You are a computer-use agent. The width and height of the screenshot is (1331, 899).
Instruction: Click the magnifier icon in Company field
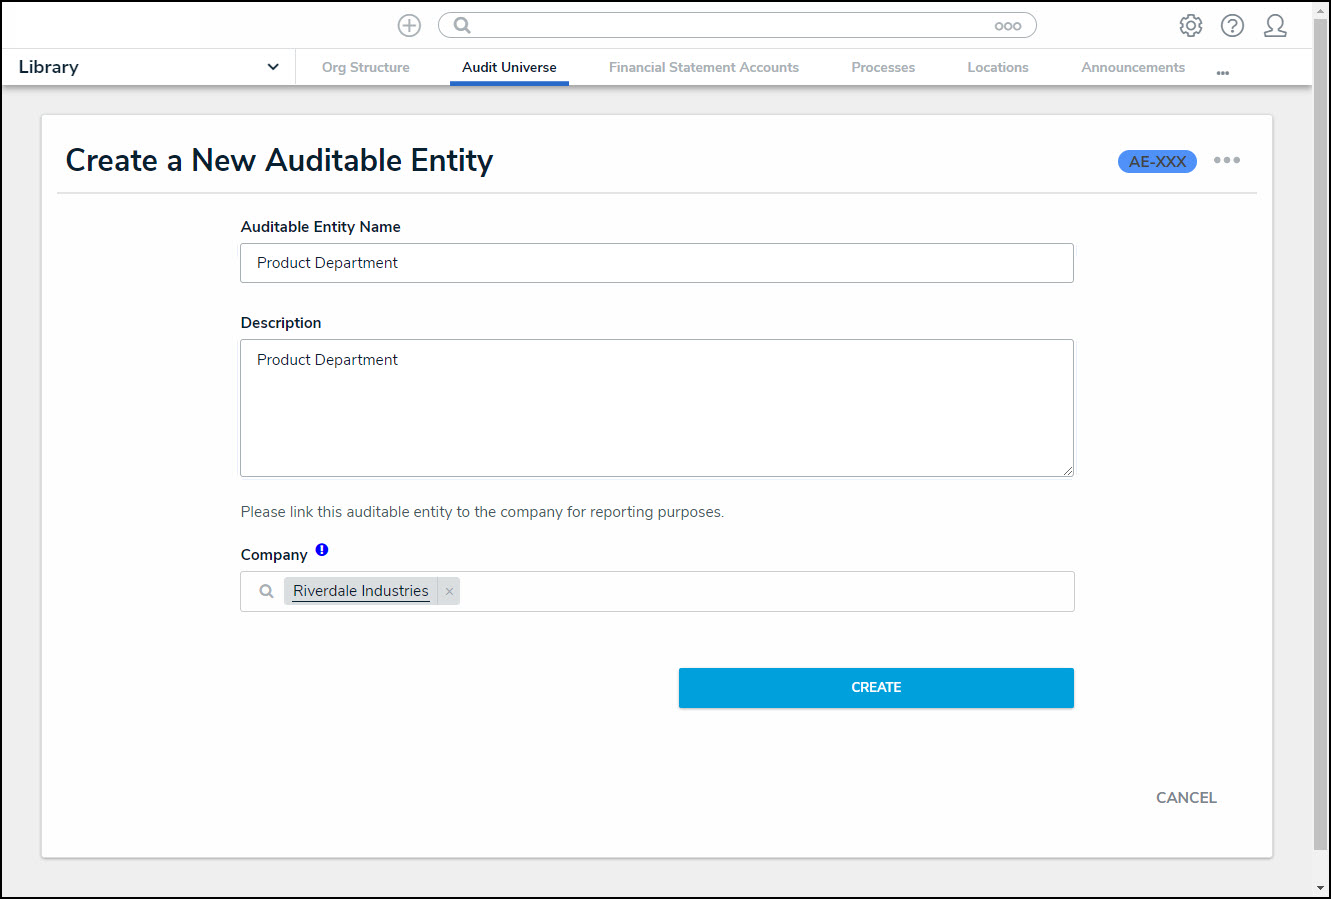[266, 592]
